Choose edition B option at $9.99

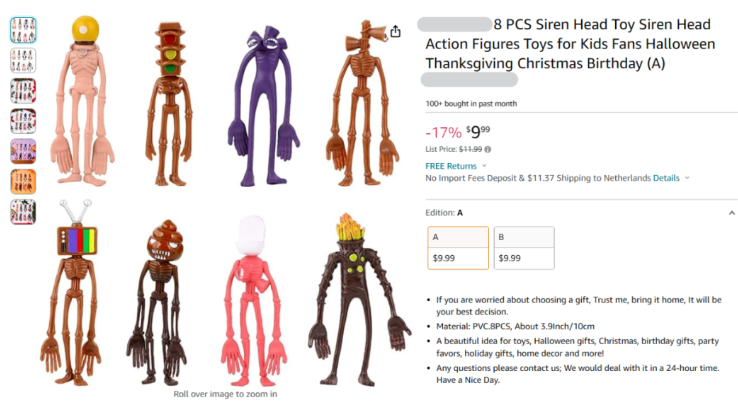(524, 248)
